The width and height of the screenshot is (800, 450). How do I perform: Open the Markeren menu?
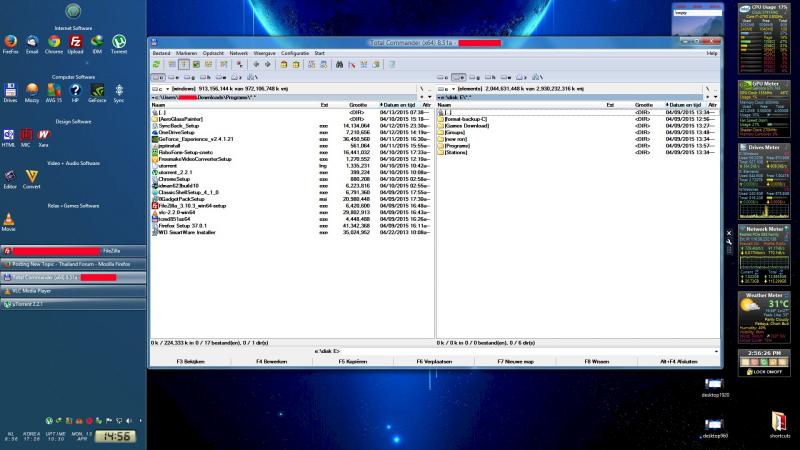(186, 53)
